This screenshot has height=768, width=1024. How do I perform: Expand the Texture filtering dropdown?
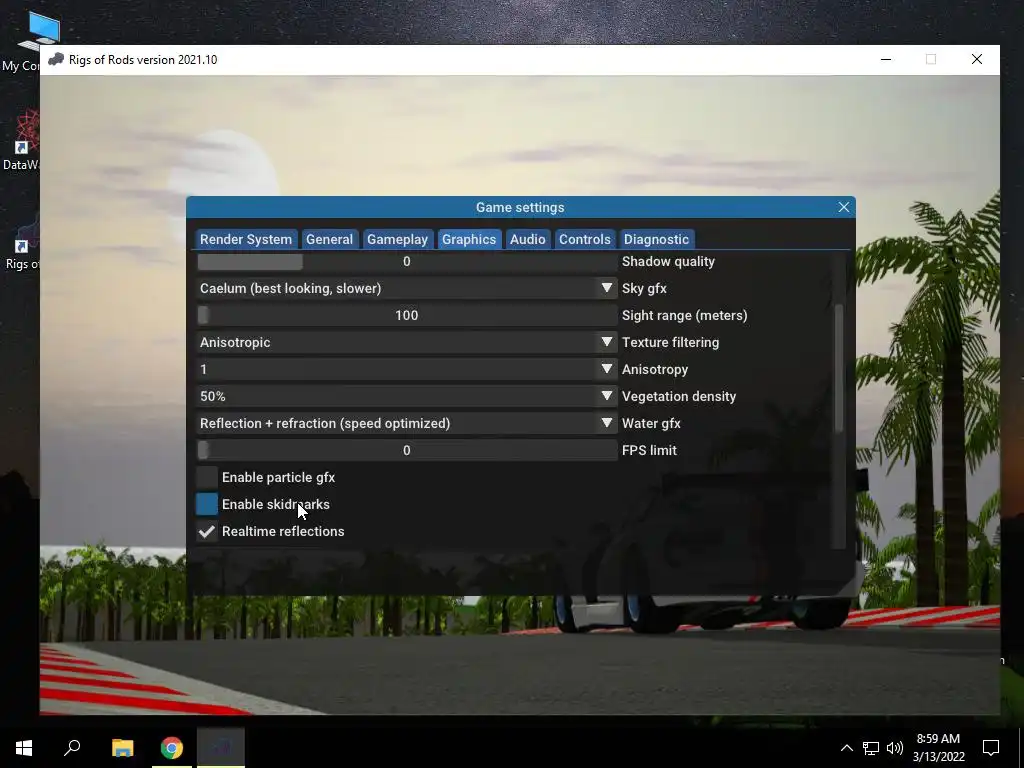tap(406, 342)
